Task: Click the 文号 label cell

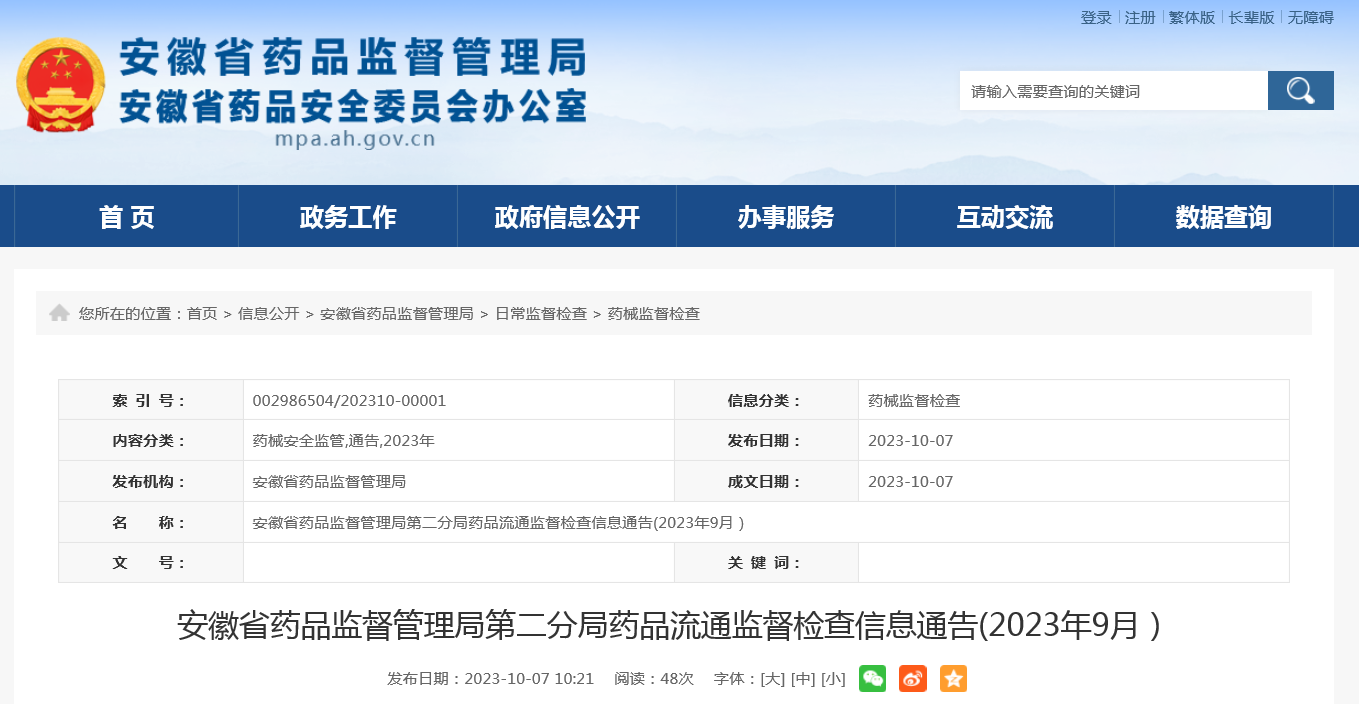Action: coord(151,562)
